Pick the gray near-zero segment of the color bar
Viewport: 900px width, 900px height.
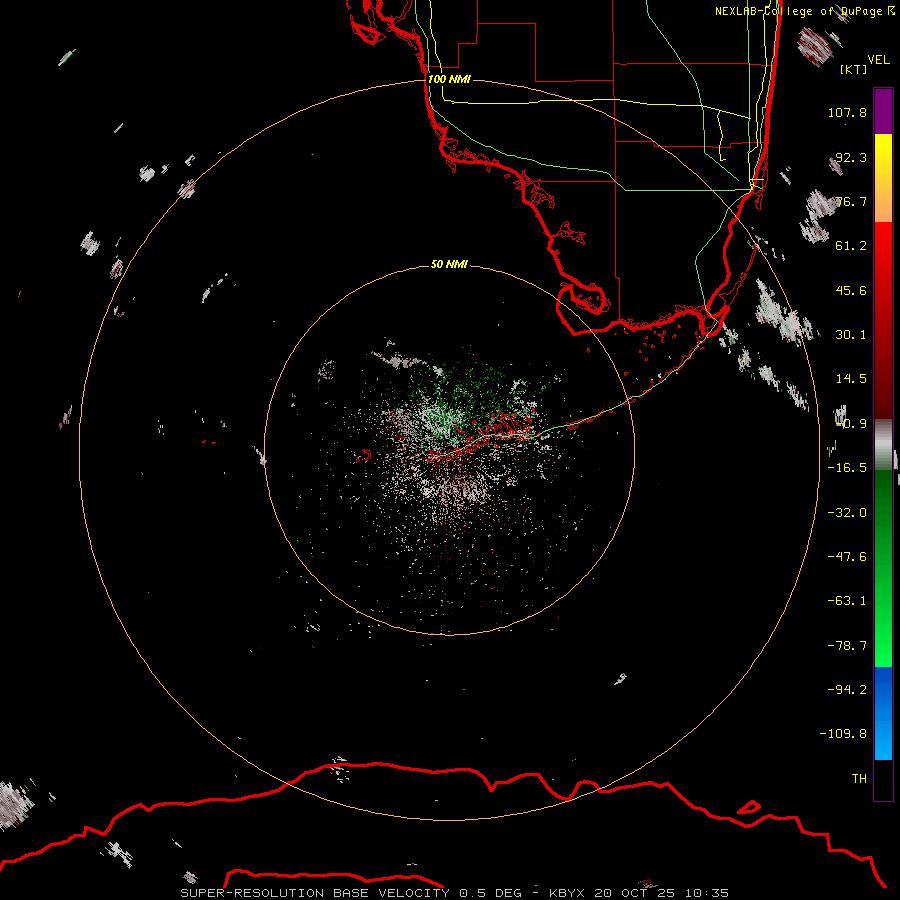click(883, 444)
